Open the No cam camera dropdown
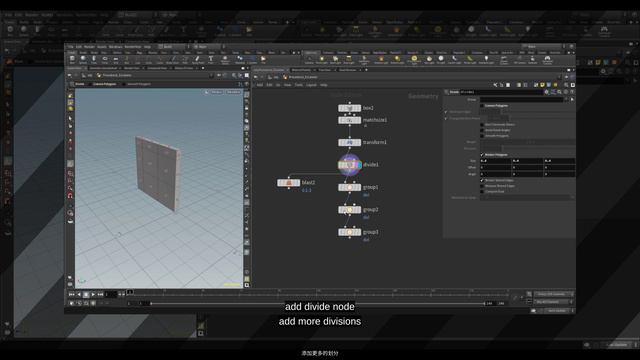640x360 pixels. [x=233, y=92]
